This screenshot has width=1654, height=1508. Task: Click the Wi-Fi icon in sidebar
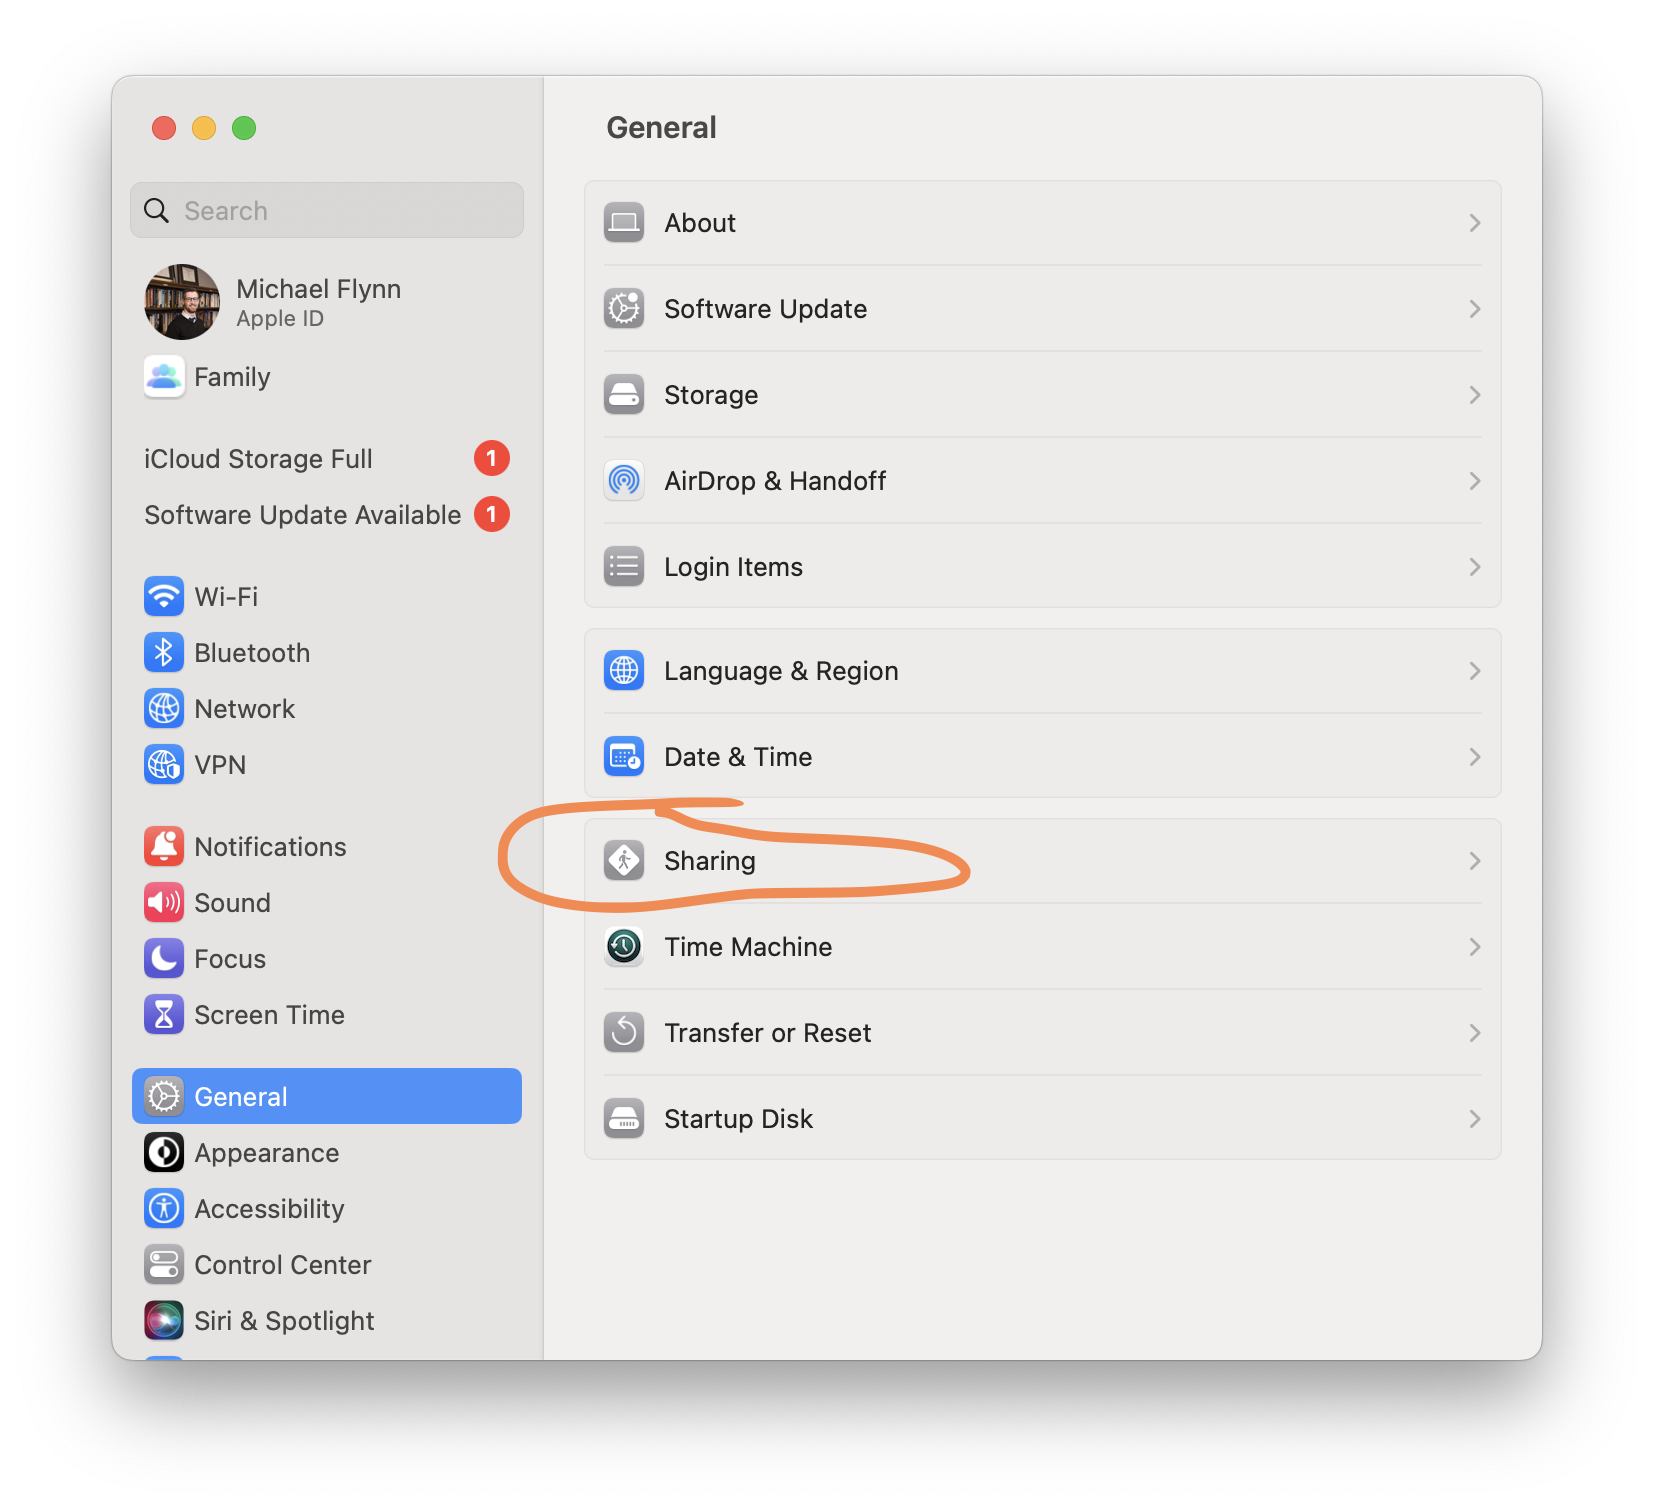tap(164, 597)
